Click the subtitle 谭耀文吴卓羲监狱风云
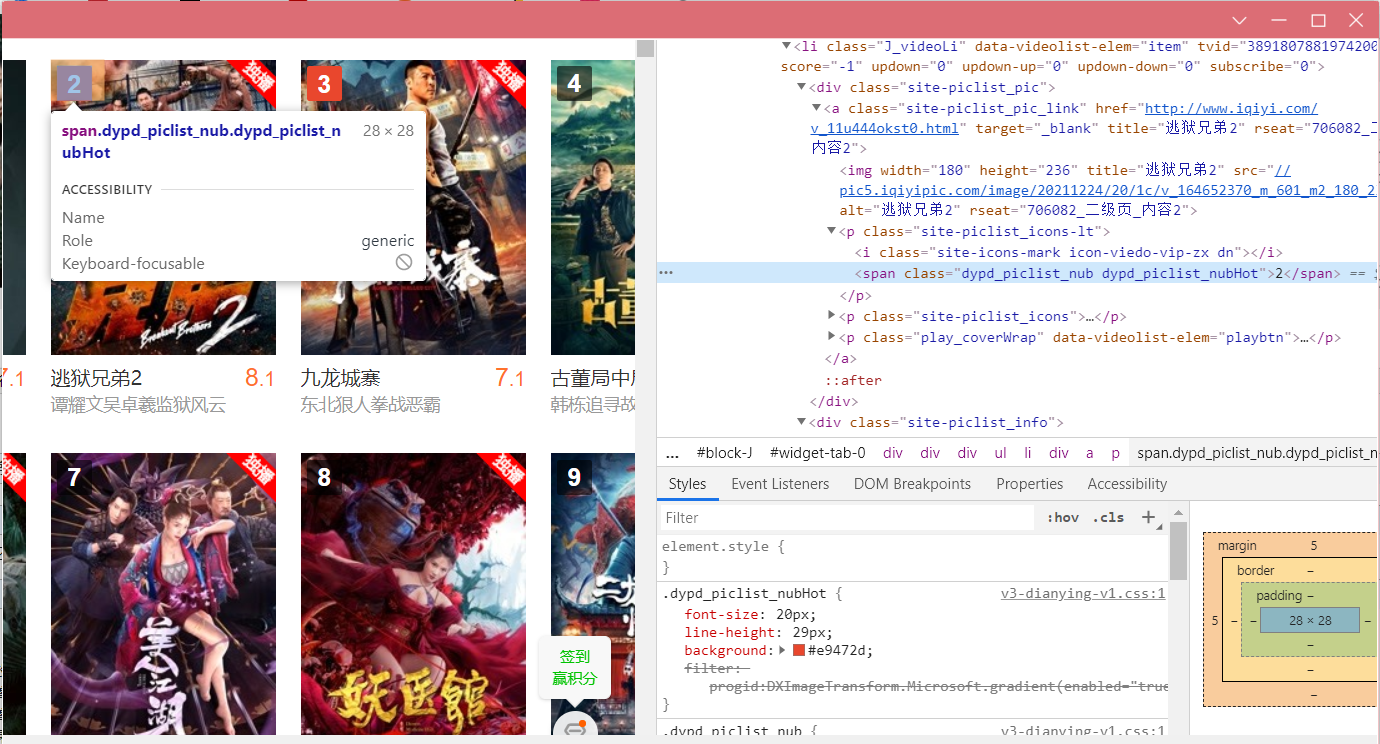The width and height of the screenshot is (1380, 744). coord(139,405)
